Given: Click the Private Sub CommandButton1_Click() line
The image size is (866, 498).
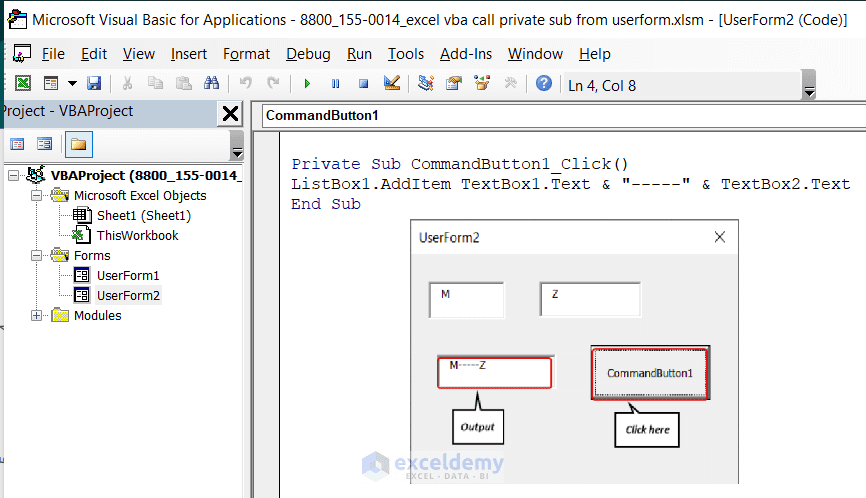Looking at the screenshot, I should (460, 164).
